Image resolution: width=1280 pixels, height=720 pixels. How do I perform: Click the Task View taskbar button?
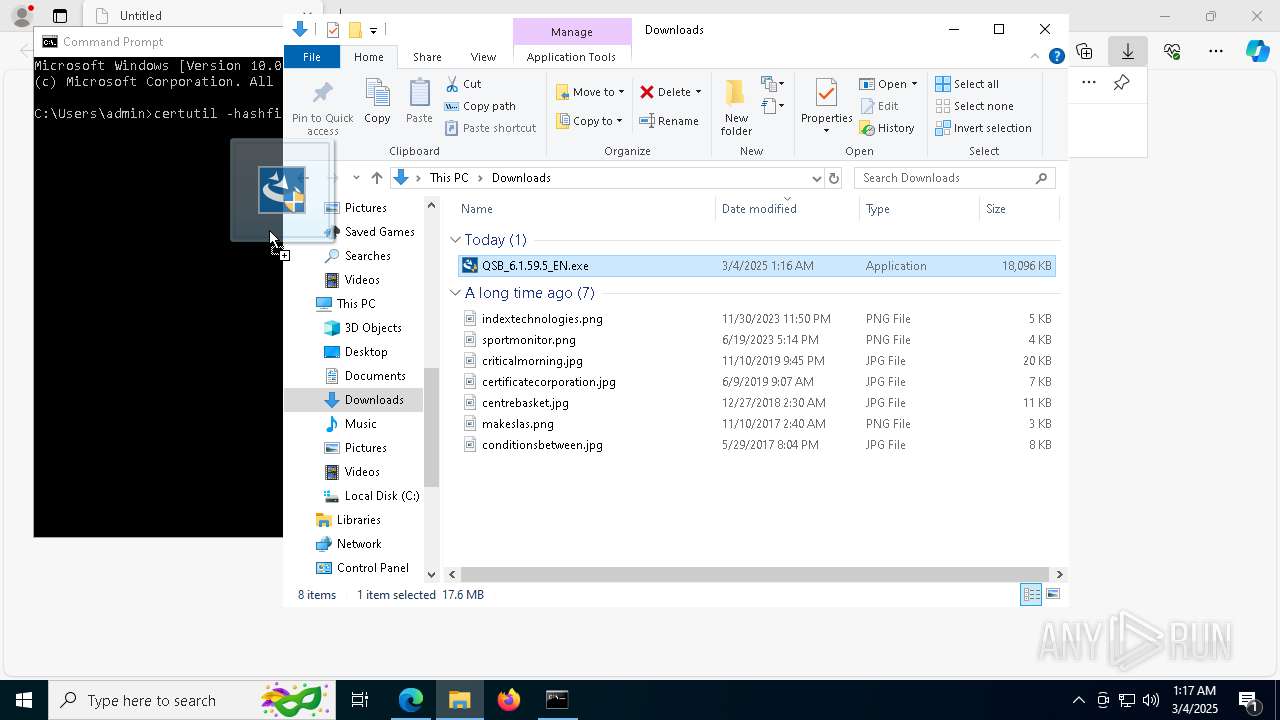click(x=360, y=700)
